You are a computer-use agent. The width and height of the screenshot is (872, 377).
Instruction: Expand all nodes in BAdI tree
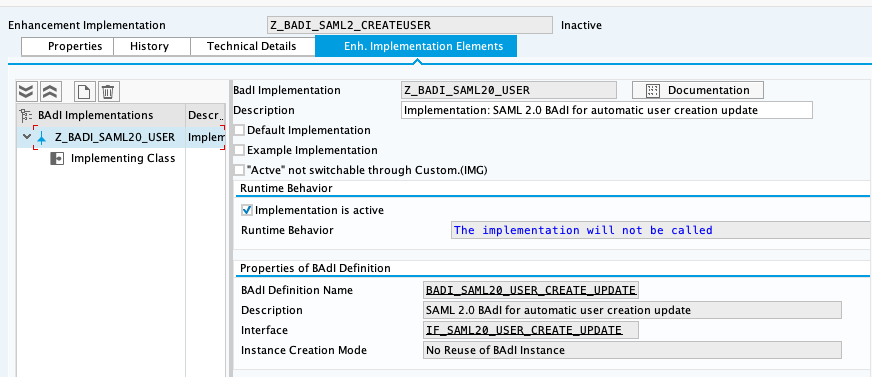pyautogui.click(x=26, y=91)
